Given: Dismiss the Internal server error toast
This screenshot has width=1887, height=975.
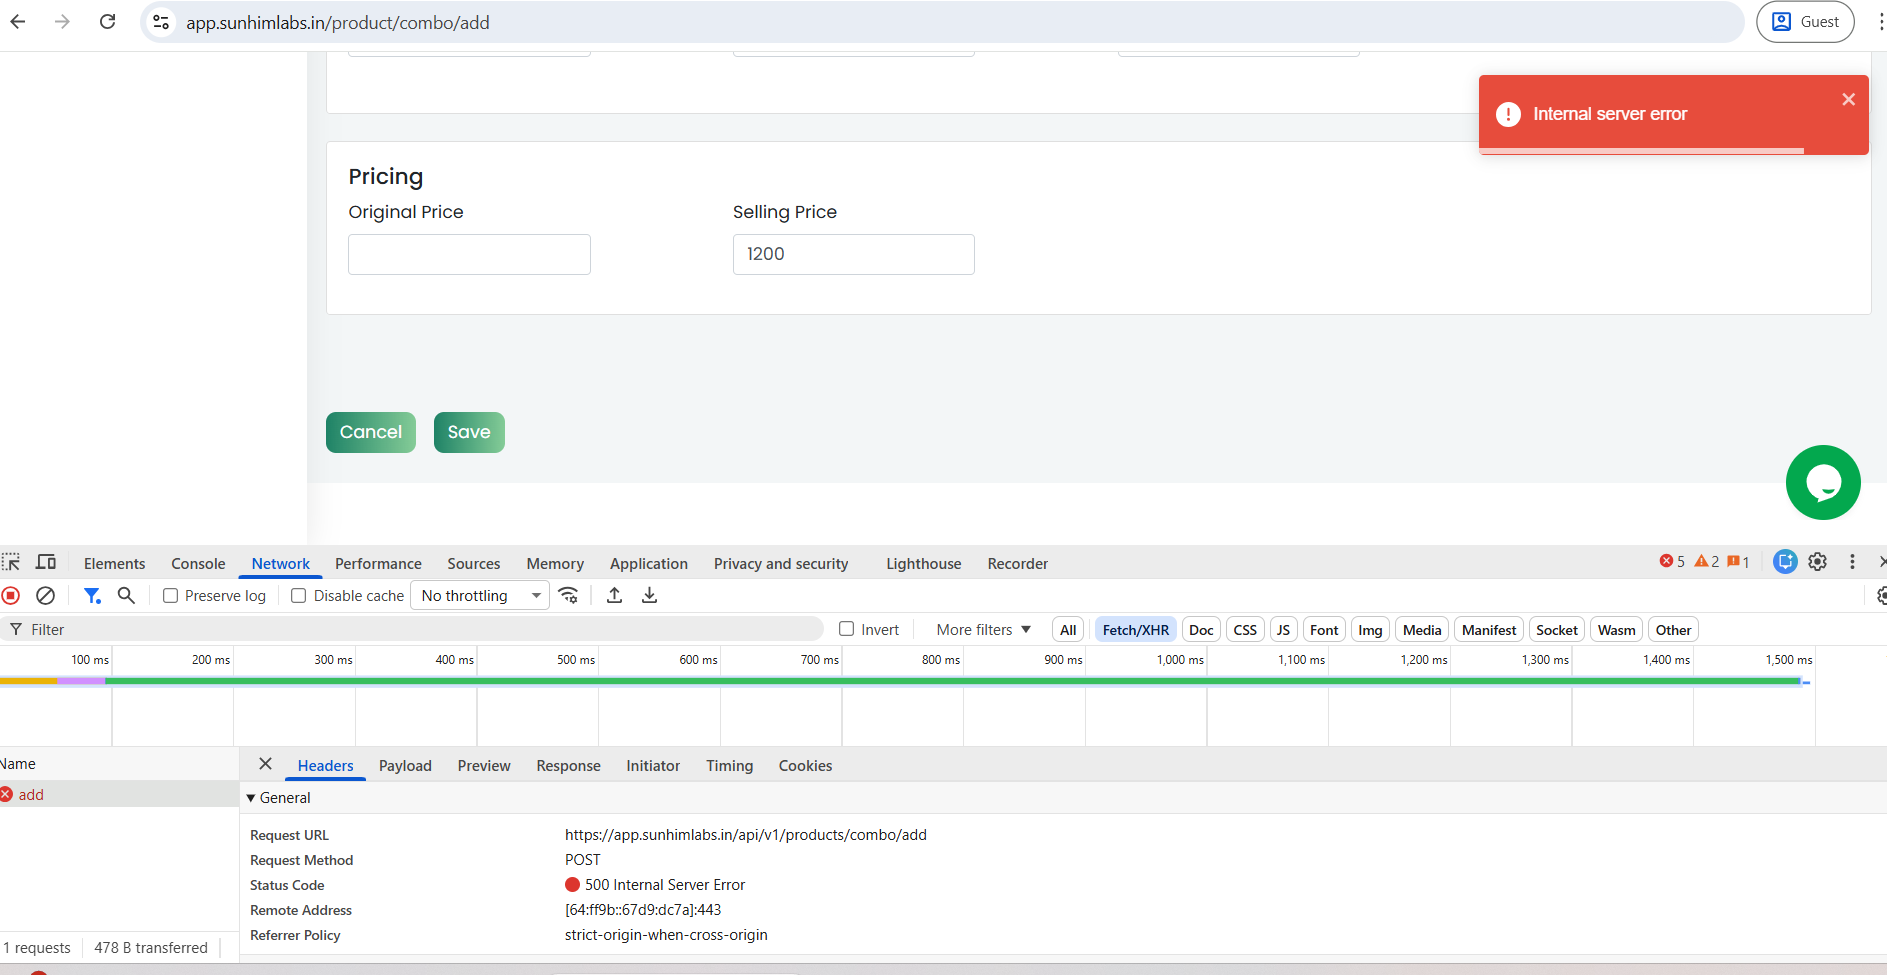Looking at the screenshot, I should point(1848,99).
